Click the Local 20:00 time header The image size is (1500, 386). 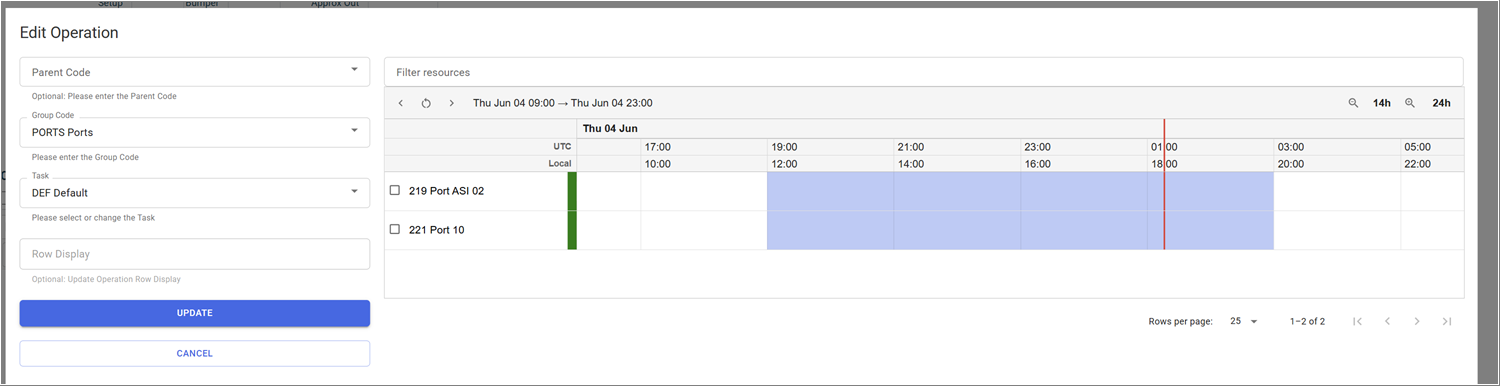(1290, 164)
